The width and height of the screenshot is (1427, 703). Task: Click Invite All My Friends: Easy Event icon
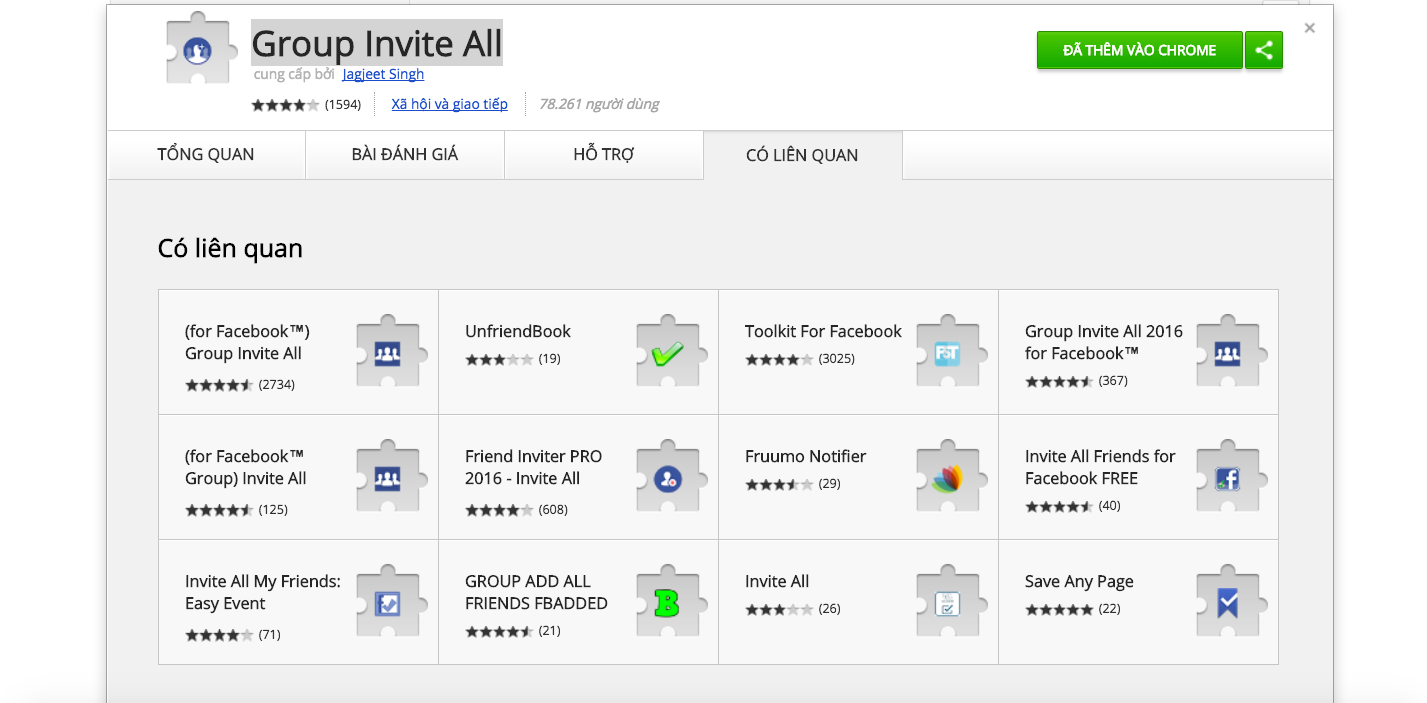click(391, 602)
